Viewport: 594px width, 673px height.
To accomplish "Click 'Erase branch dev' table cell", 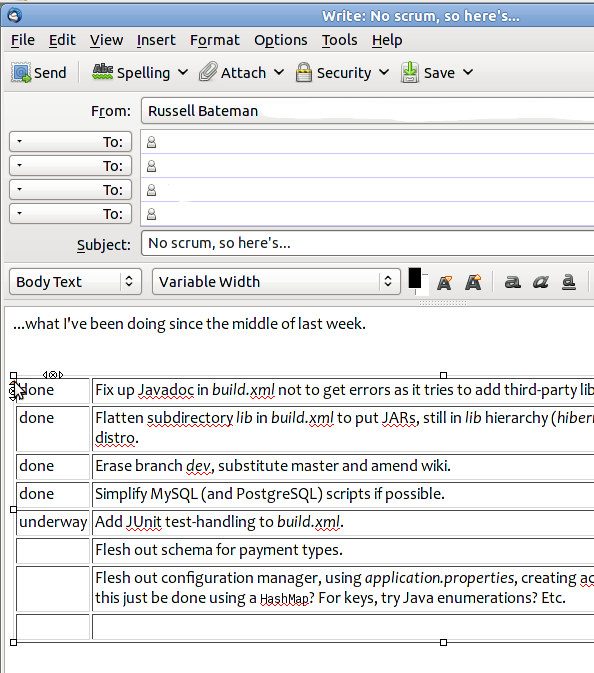I will (x=343, y=466).
